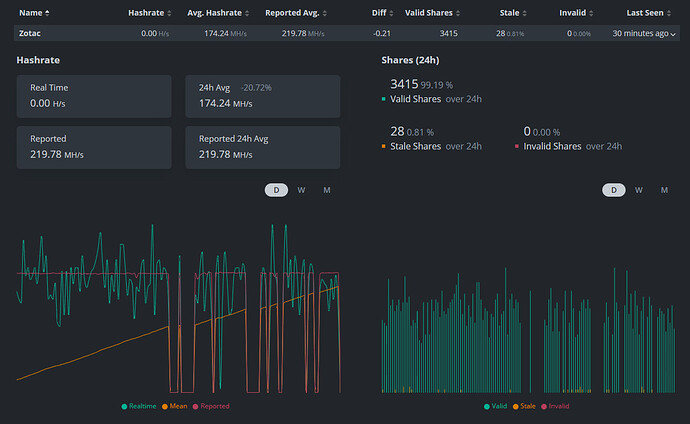
Task: Select the Shares (24h) section heading
Action: pos(410,60)
